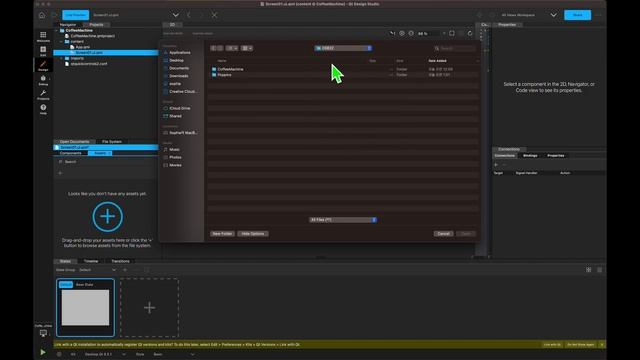This screenshot has width=640, height=360.
Task: Select the Base State thumbnail
Action: [85, 308]
